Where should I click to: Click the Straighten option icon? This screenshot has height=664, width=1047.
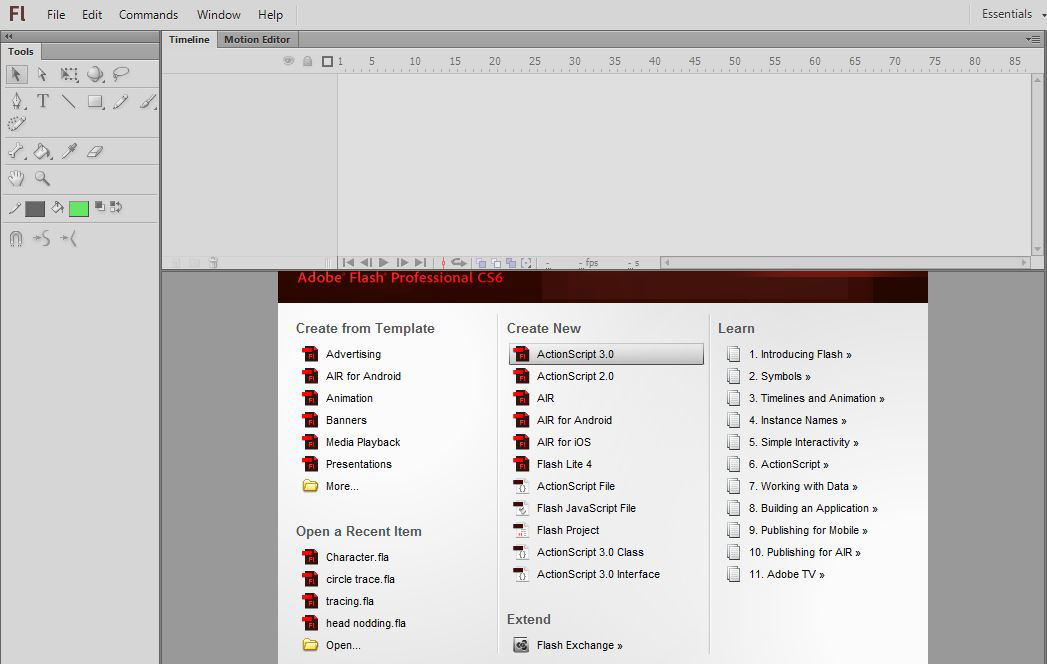pos(68,238)
